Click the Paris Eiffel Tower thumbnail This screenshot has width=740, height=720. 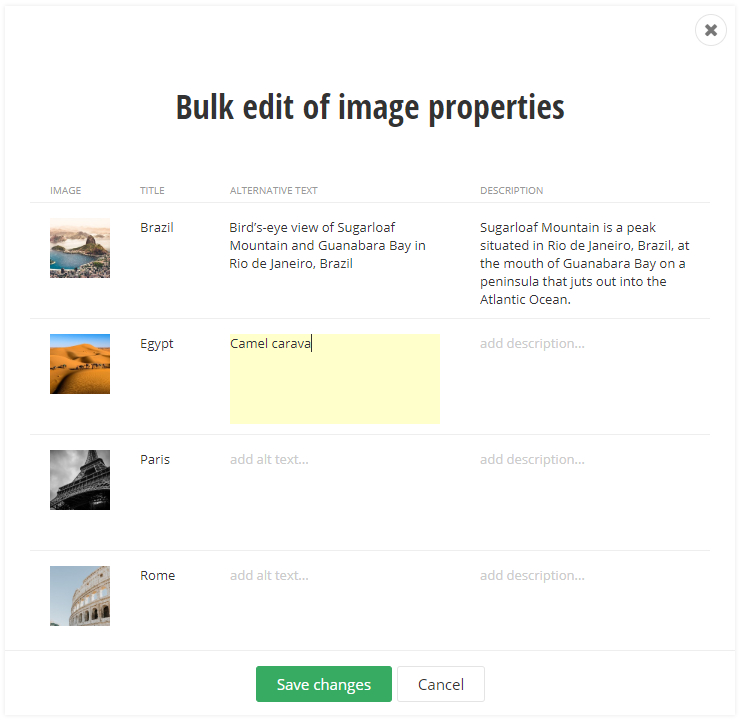pos(80,480)
